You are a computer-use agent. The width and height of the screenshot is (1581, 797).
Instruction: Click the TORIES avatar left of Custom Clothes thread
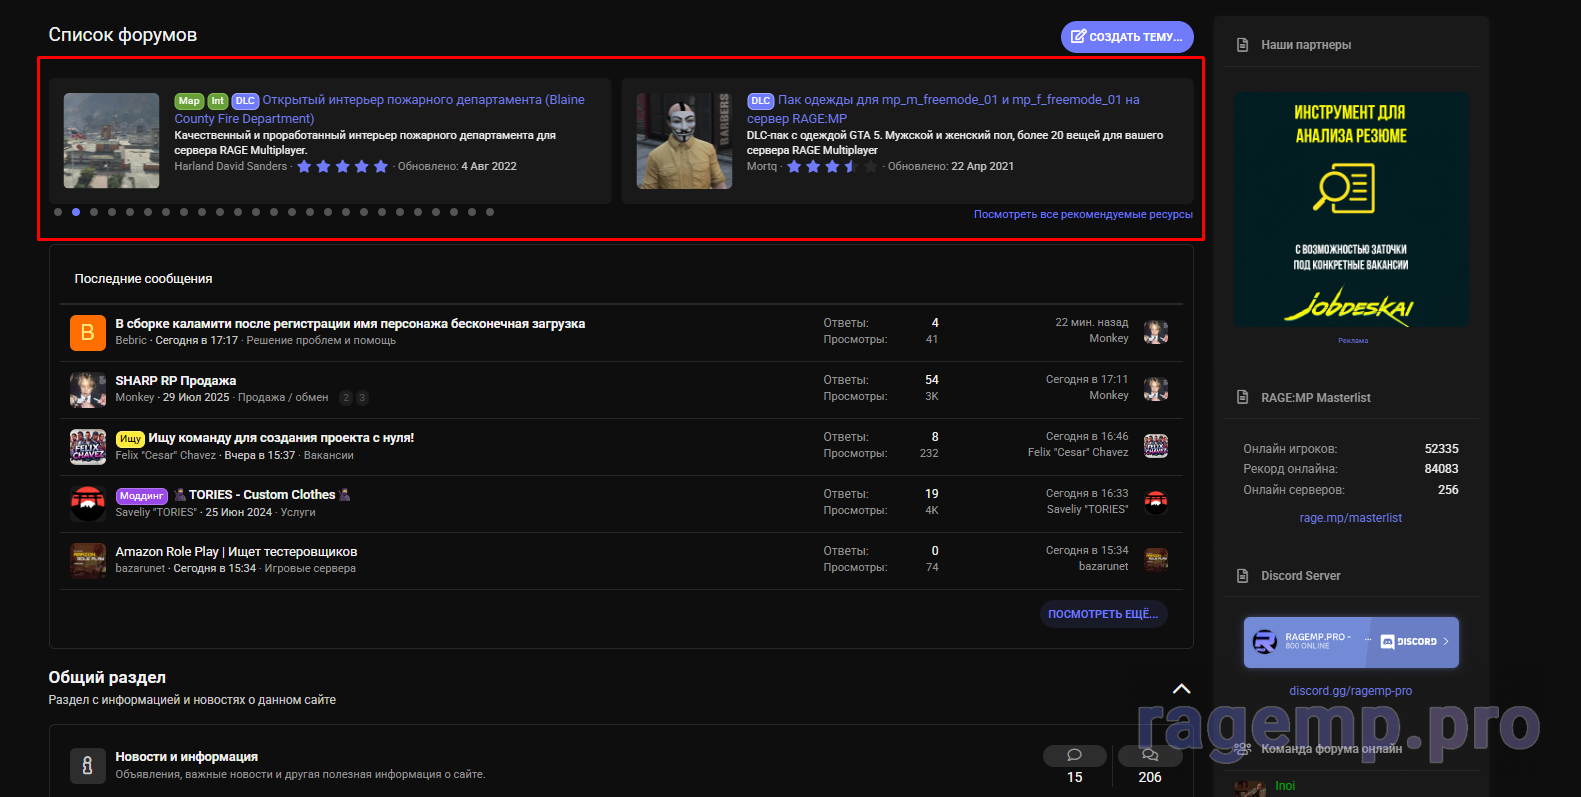(x=87, y=503)
